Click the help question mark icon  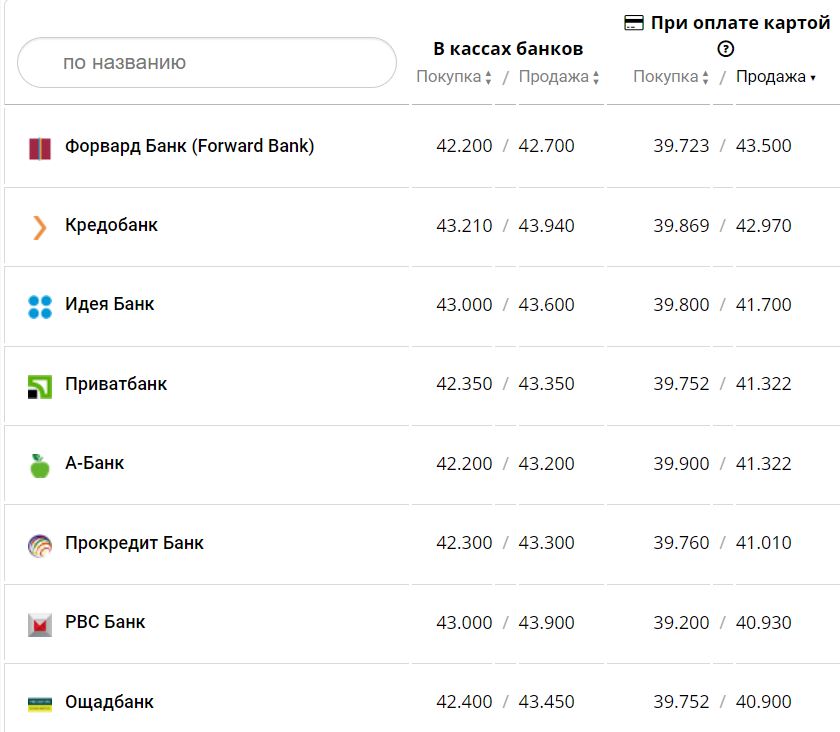click(726, 49)
